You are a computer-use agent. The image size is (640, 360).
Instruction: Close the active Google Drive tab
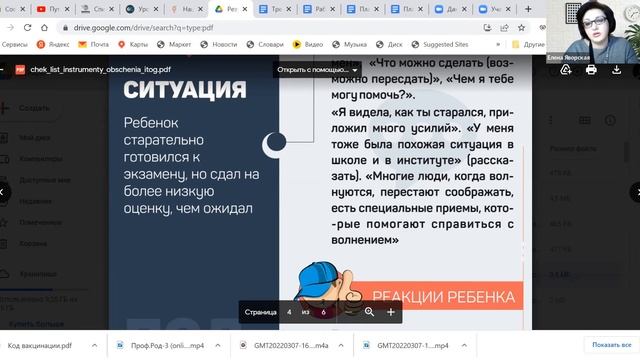(x=245, y=9)
